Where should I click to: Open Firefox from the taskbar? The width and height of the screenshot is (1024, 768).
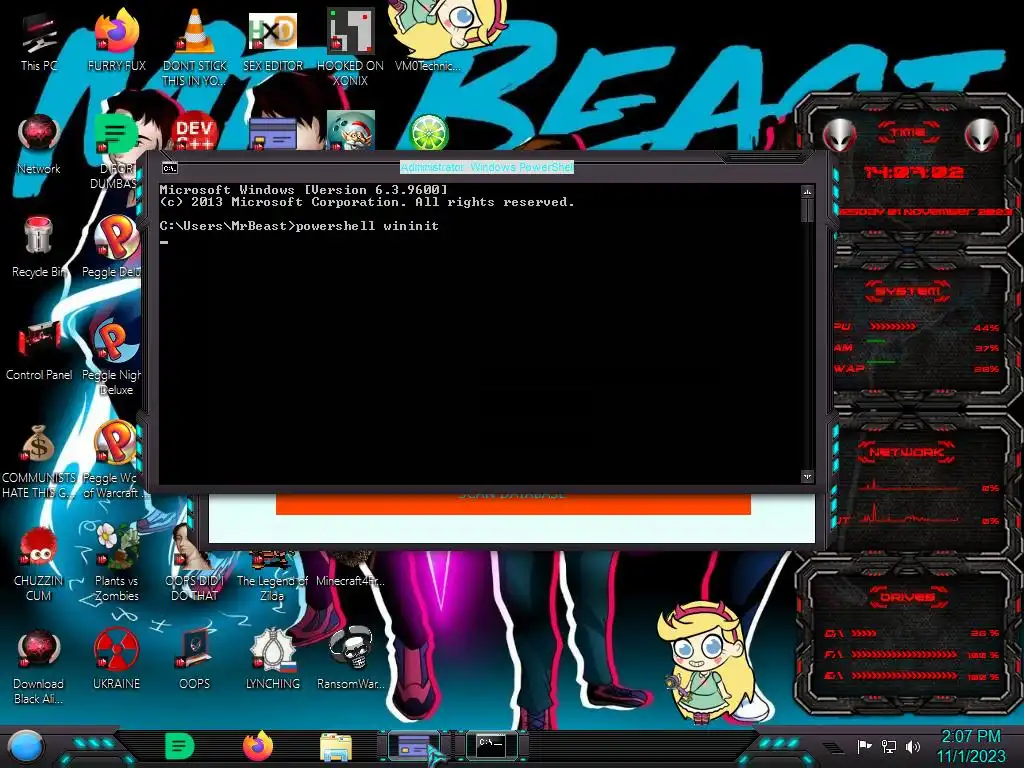click(x=258, y=746)
